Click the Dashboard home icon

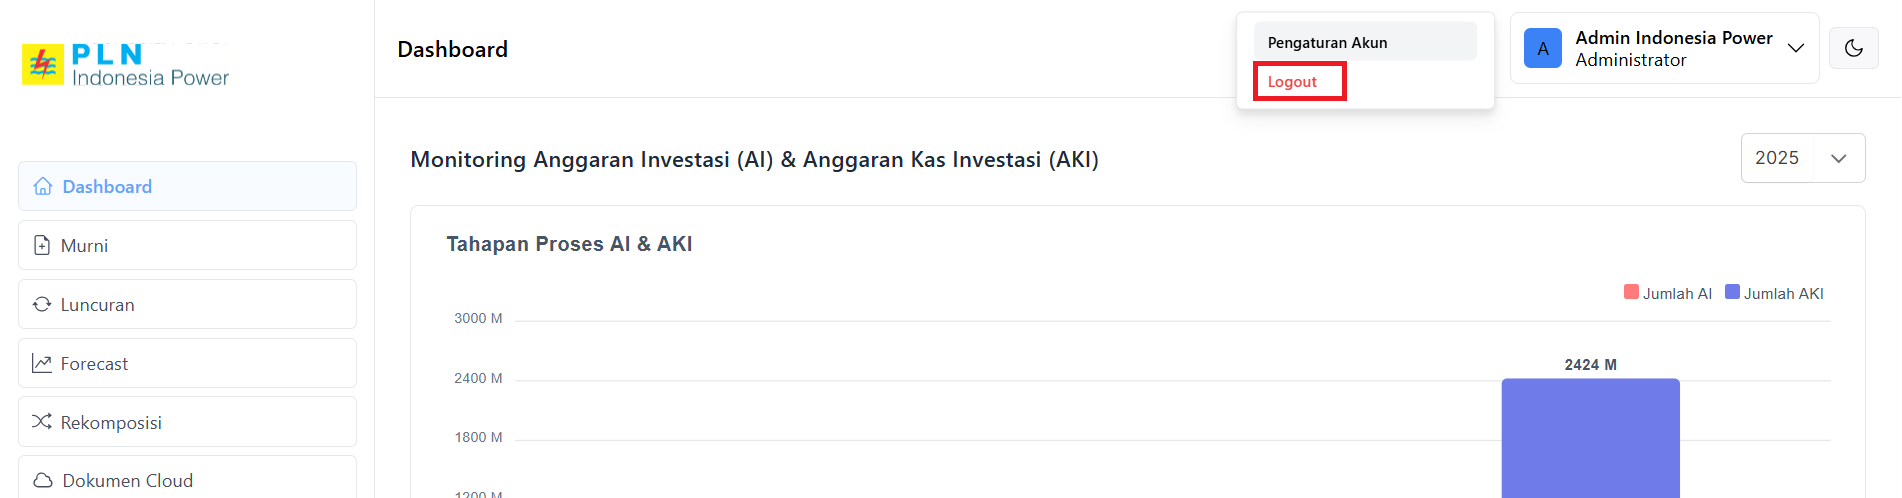[x=43, y=187]
